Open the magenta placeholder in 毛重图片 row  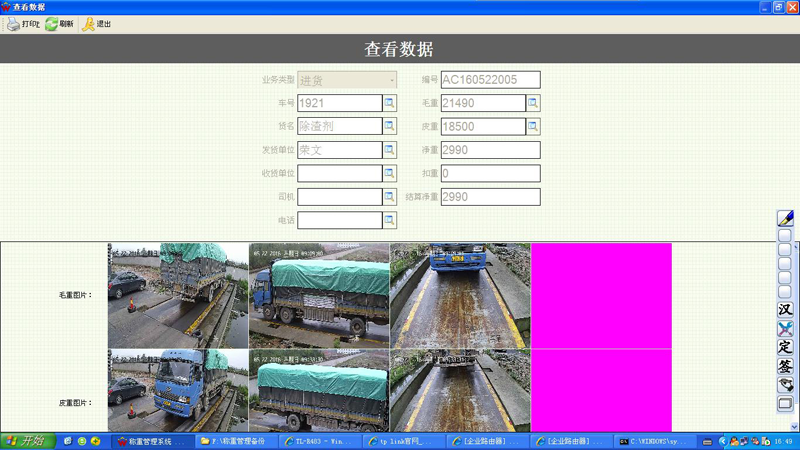(x=601, y=295)
